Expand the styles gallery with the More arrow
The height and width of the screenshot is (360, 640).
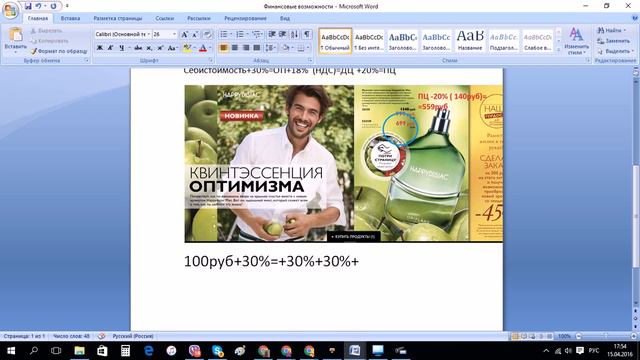click(x=558, y=50)
